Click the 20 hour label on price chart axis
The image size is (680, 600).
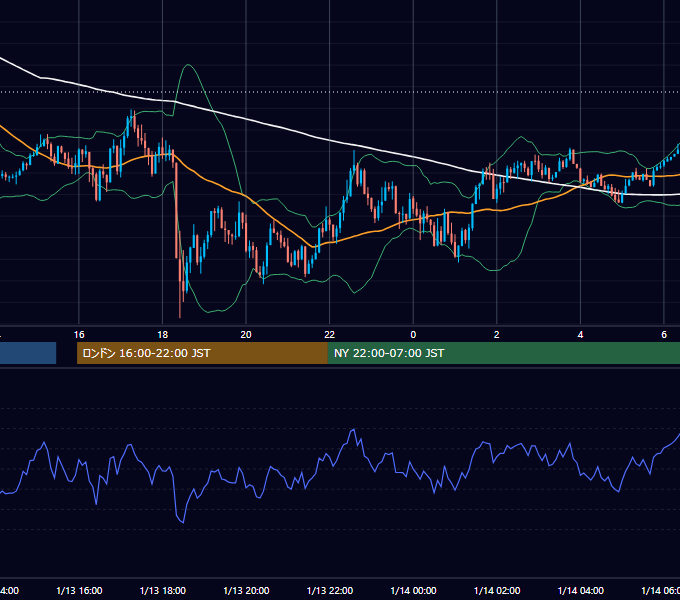[246, 334]
